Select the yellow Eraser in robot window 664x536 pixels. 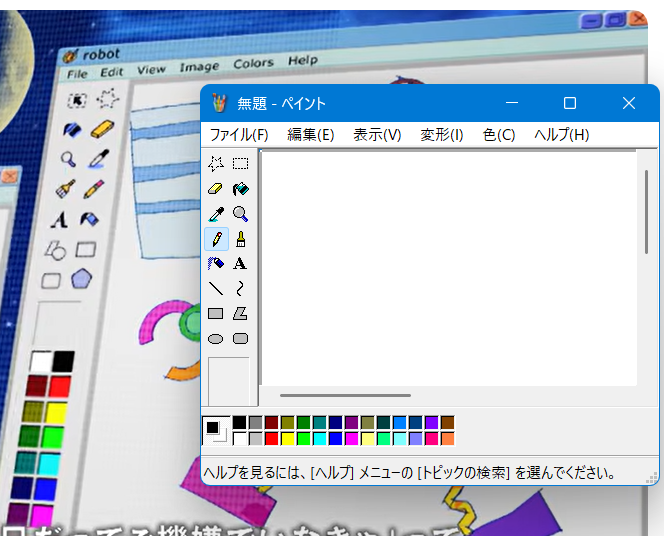click(102, 129)
